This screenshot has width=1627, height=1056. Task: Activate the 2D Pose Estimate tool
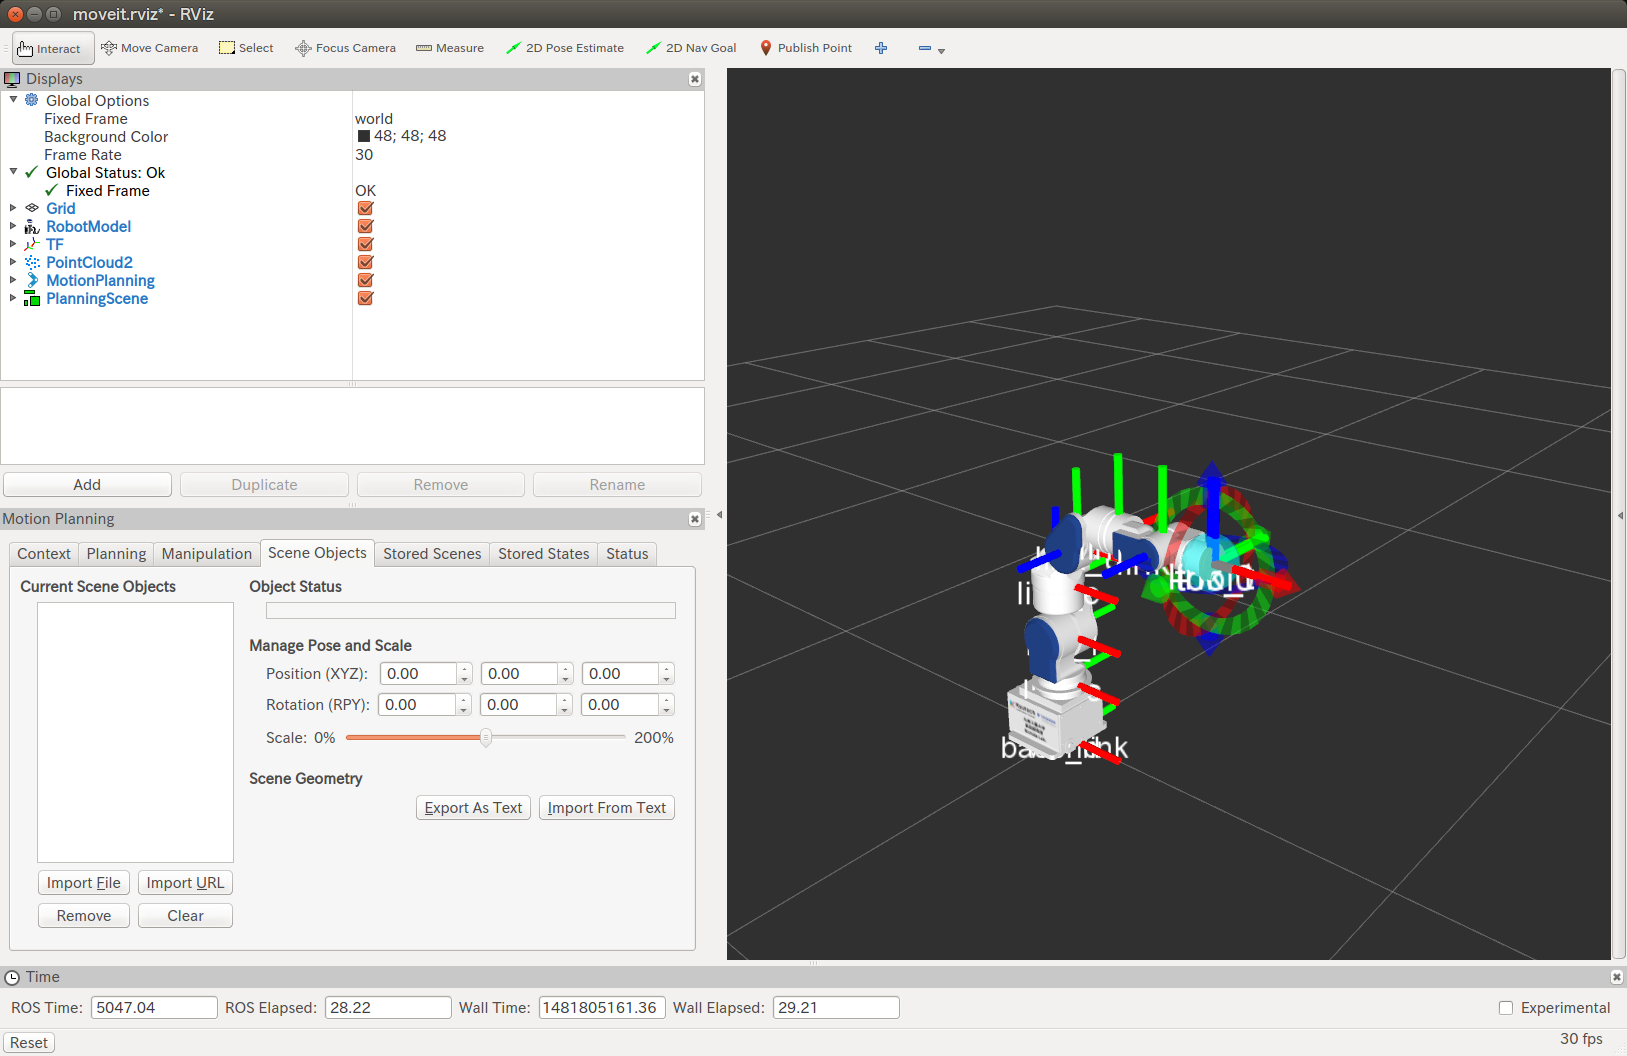click(565, 48)
